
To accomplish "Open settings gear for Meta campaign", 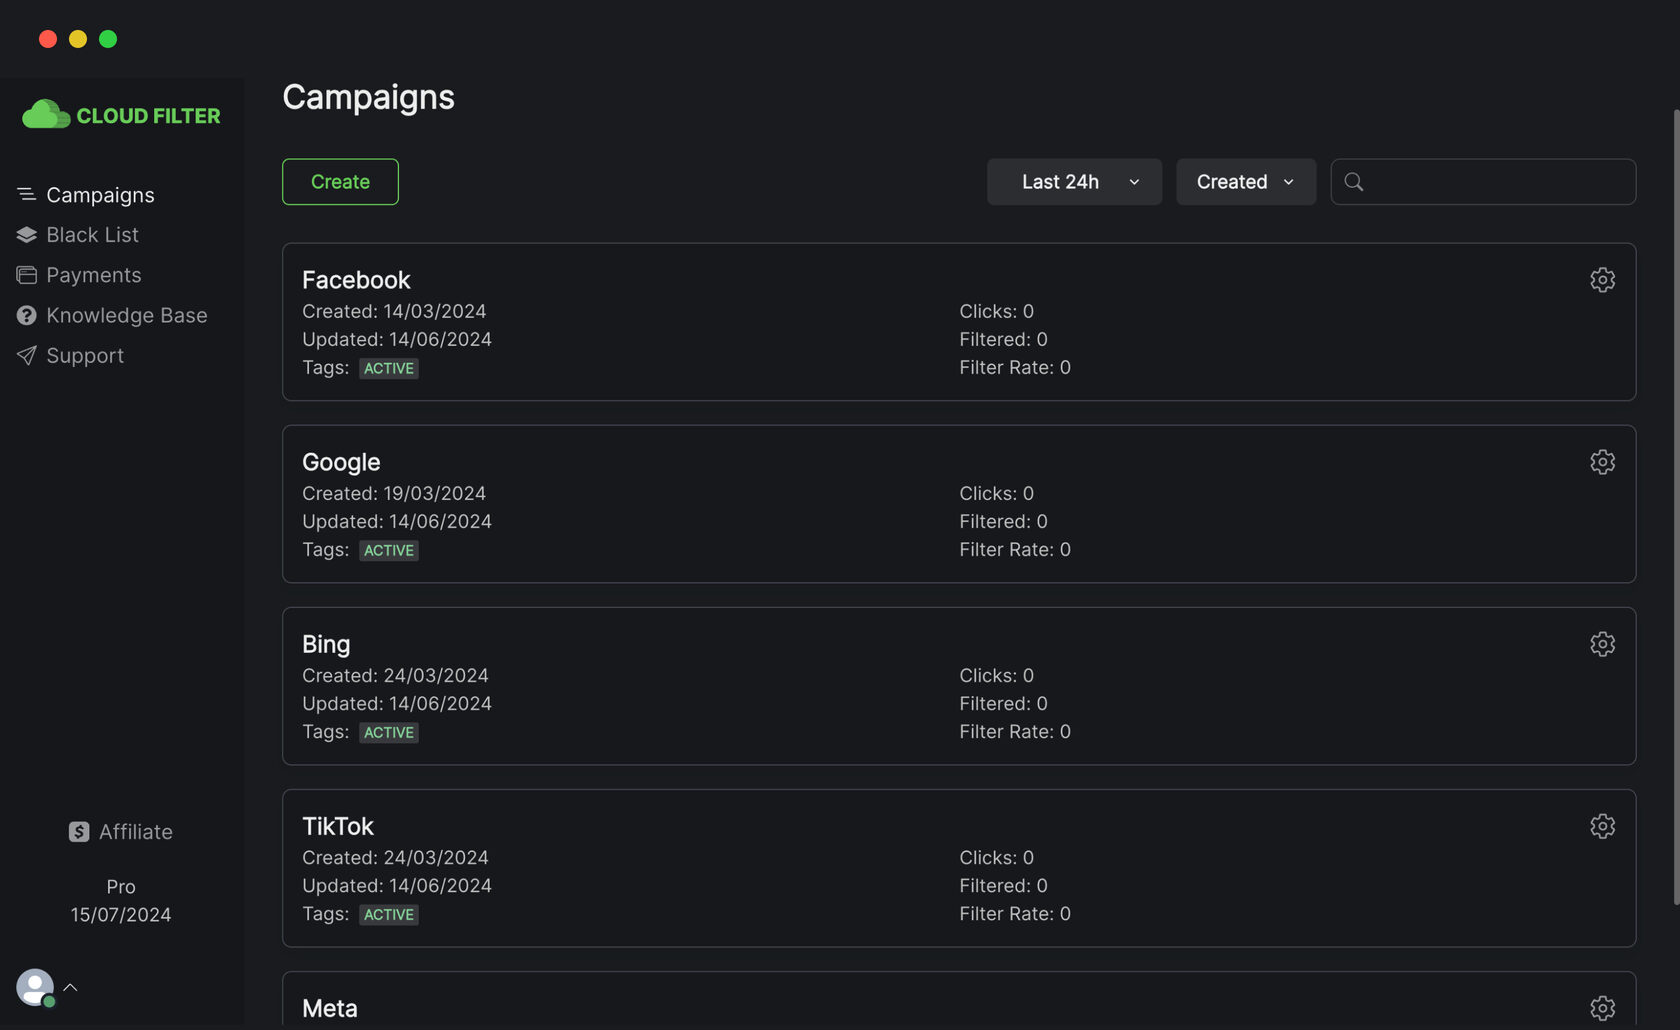I will (1602, 1008).
